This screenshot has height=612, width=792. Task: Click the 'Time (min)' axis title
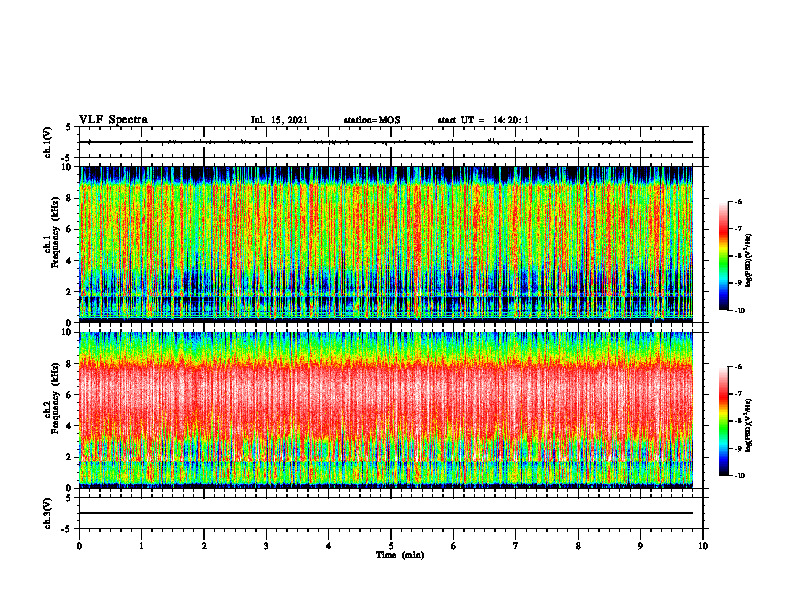click(x=400, y=555)
